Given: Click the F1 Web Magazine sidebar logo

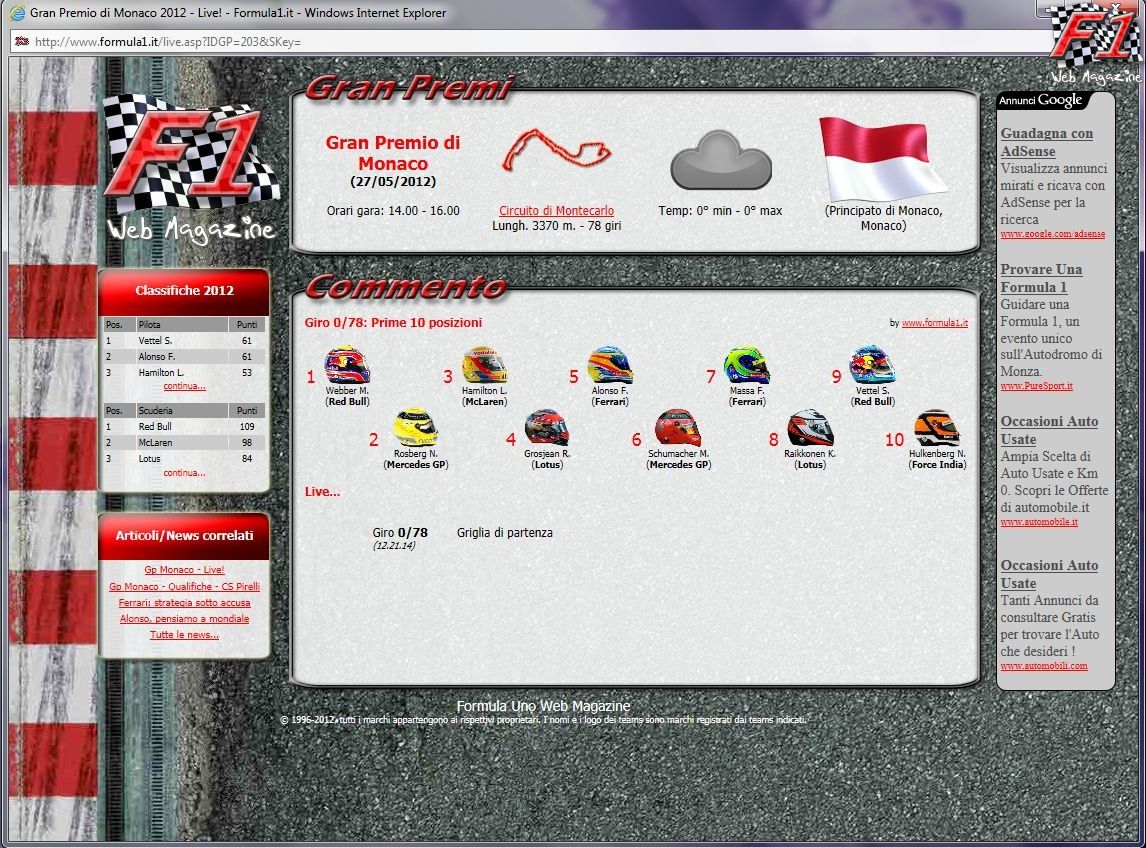Looking at the screenshot, I should coord(191,170).
